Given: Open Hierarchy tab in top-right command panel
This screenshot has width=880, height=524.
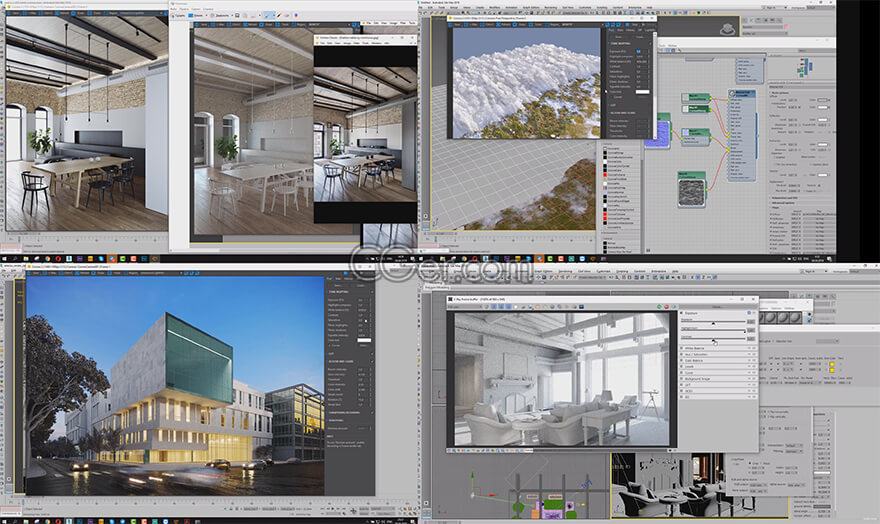Looking at the screenshot, I should click(x=759, y=19).
